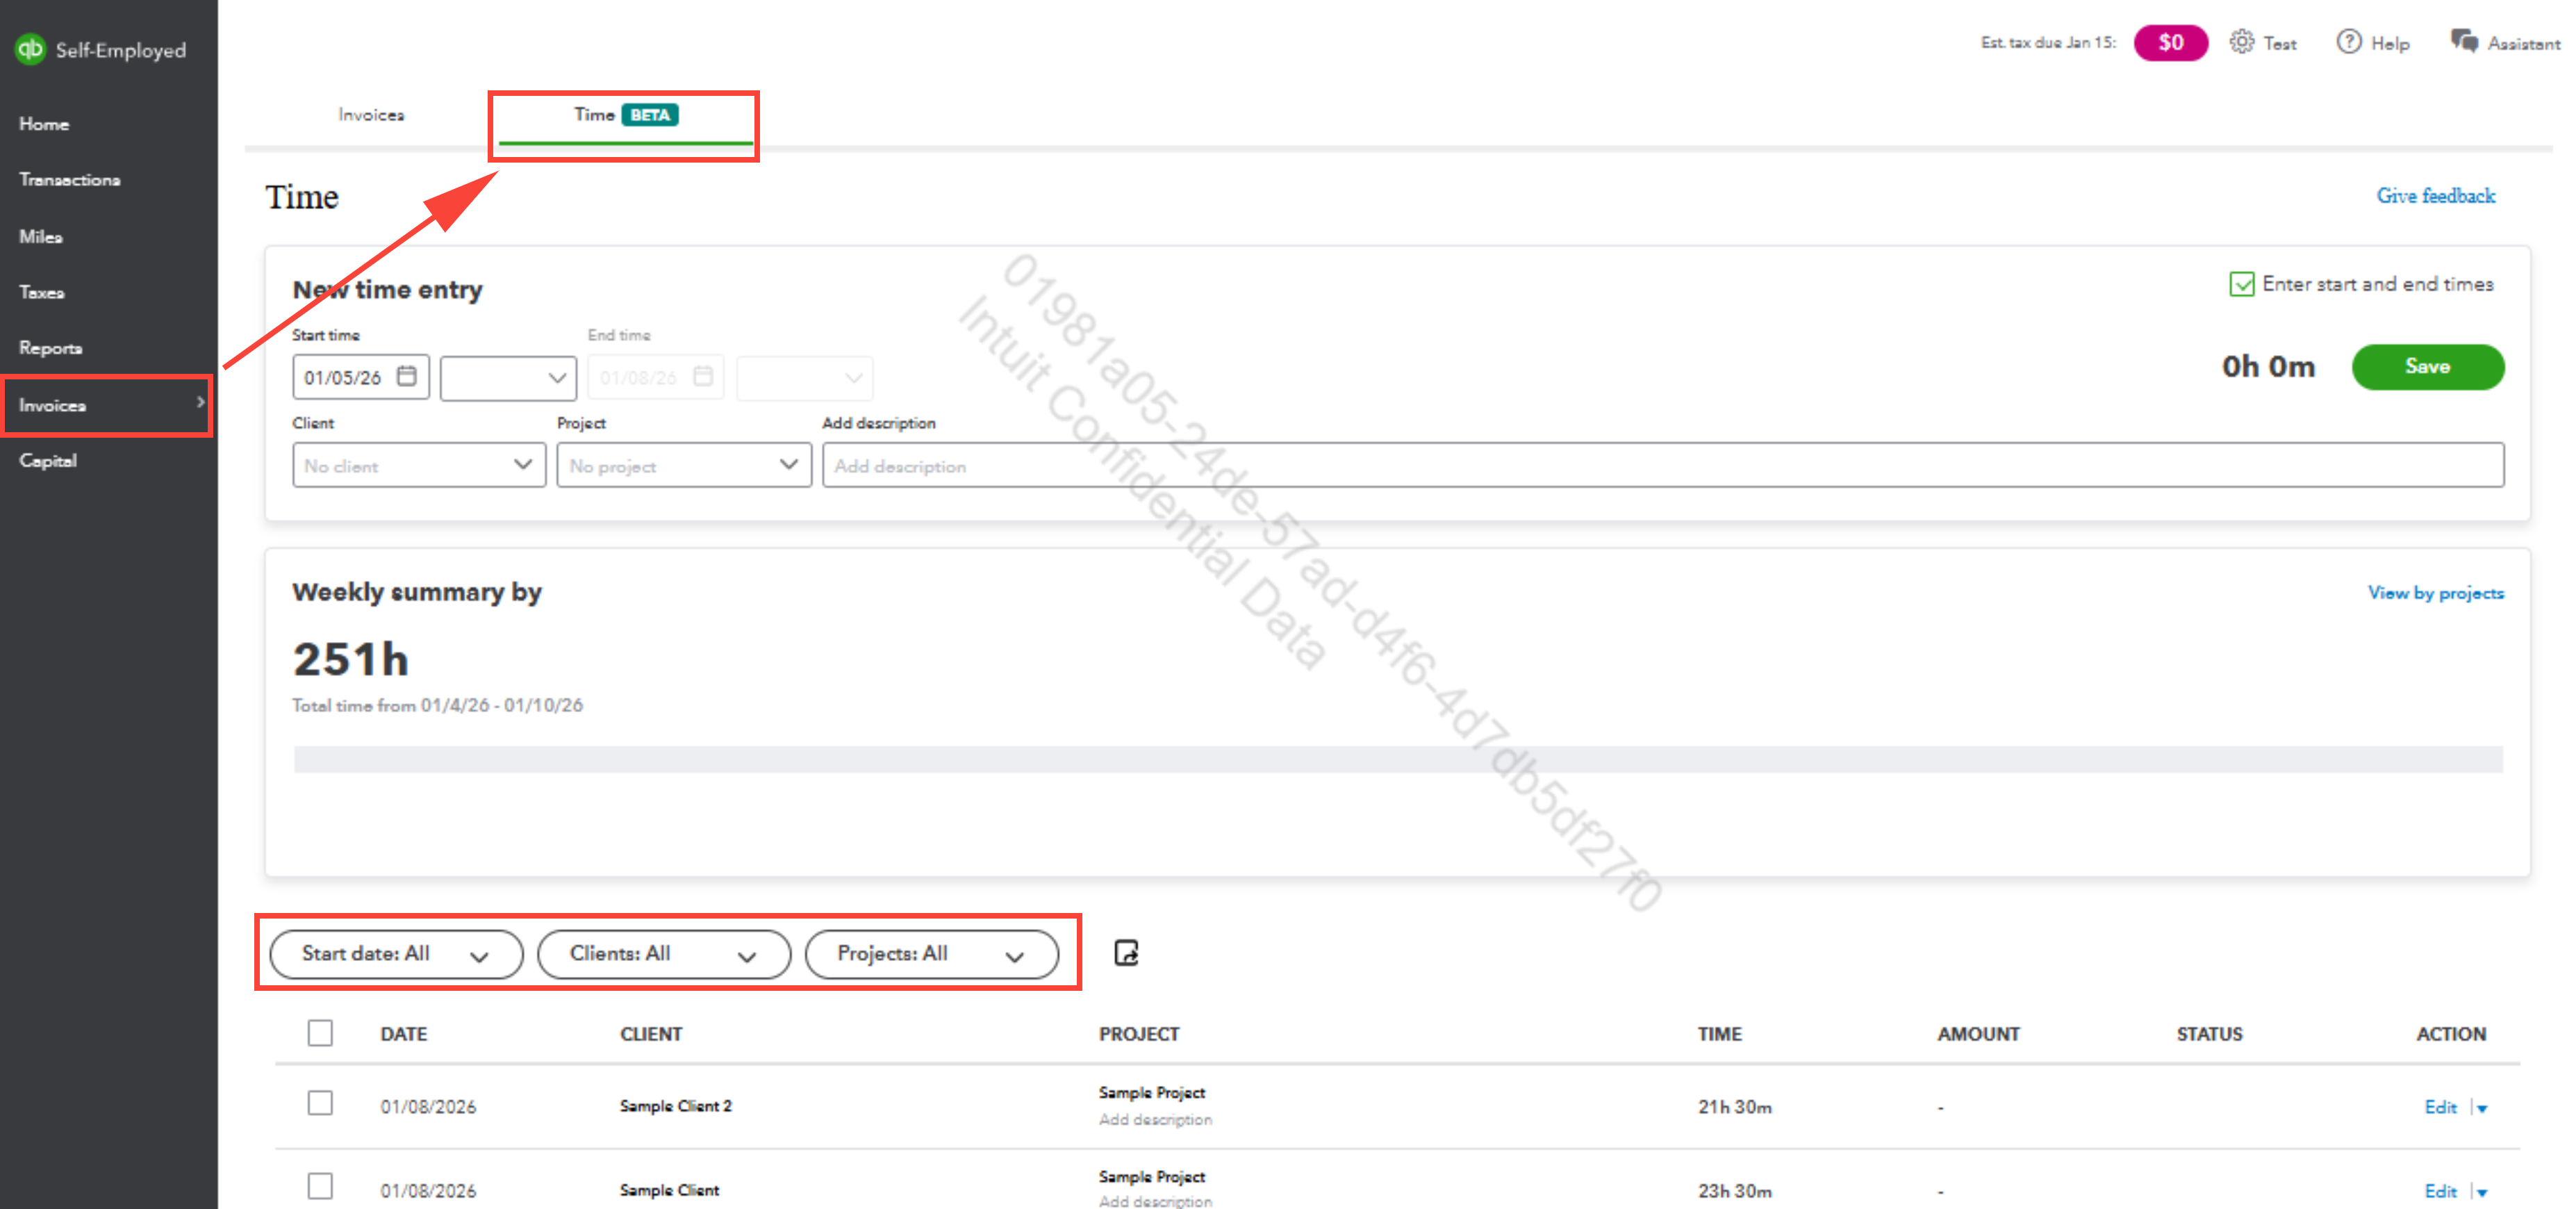The image size is (2576, 1209).
Task: Expand the Start date: All filter
Action: (x=396, y=954)
